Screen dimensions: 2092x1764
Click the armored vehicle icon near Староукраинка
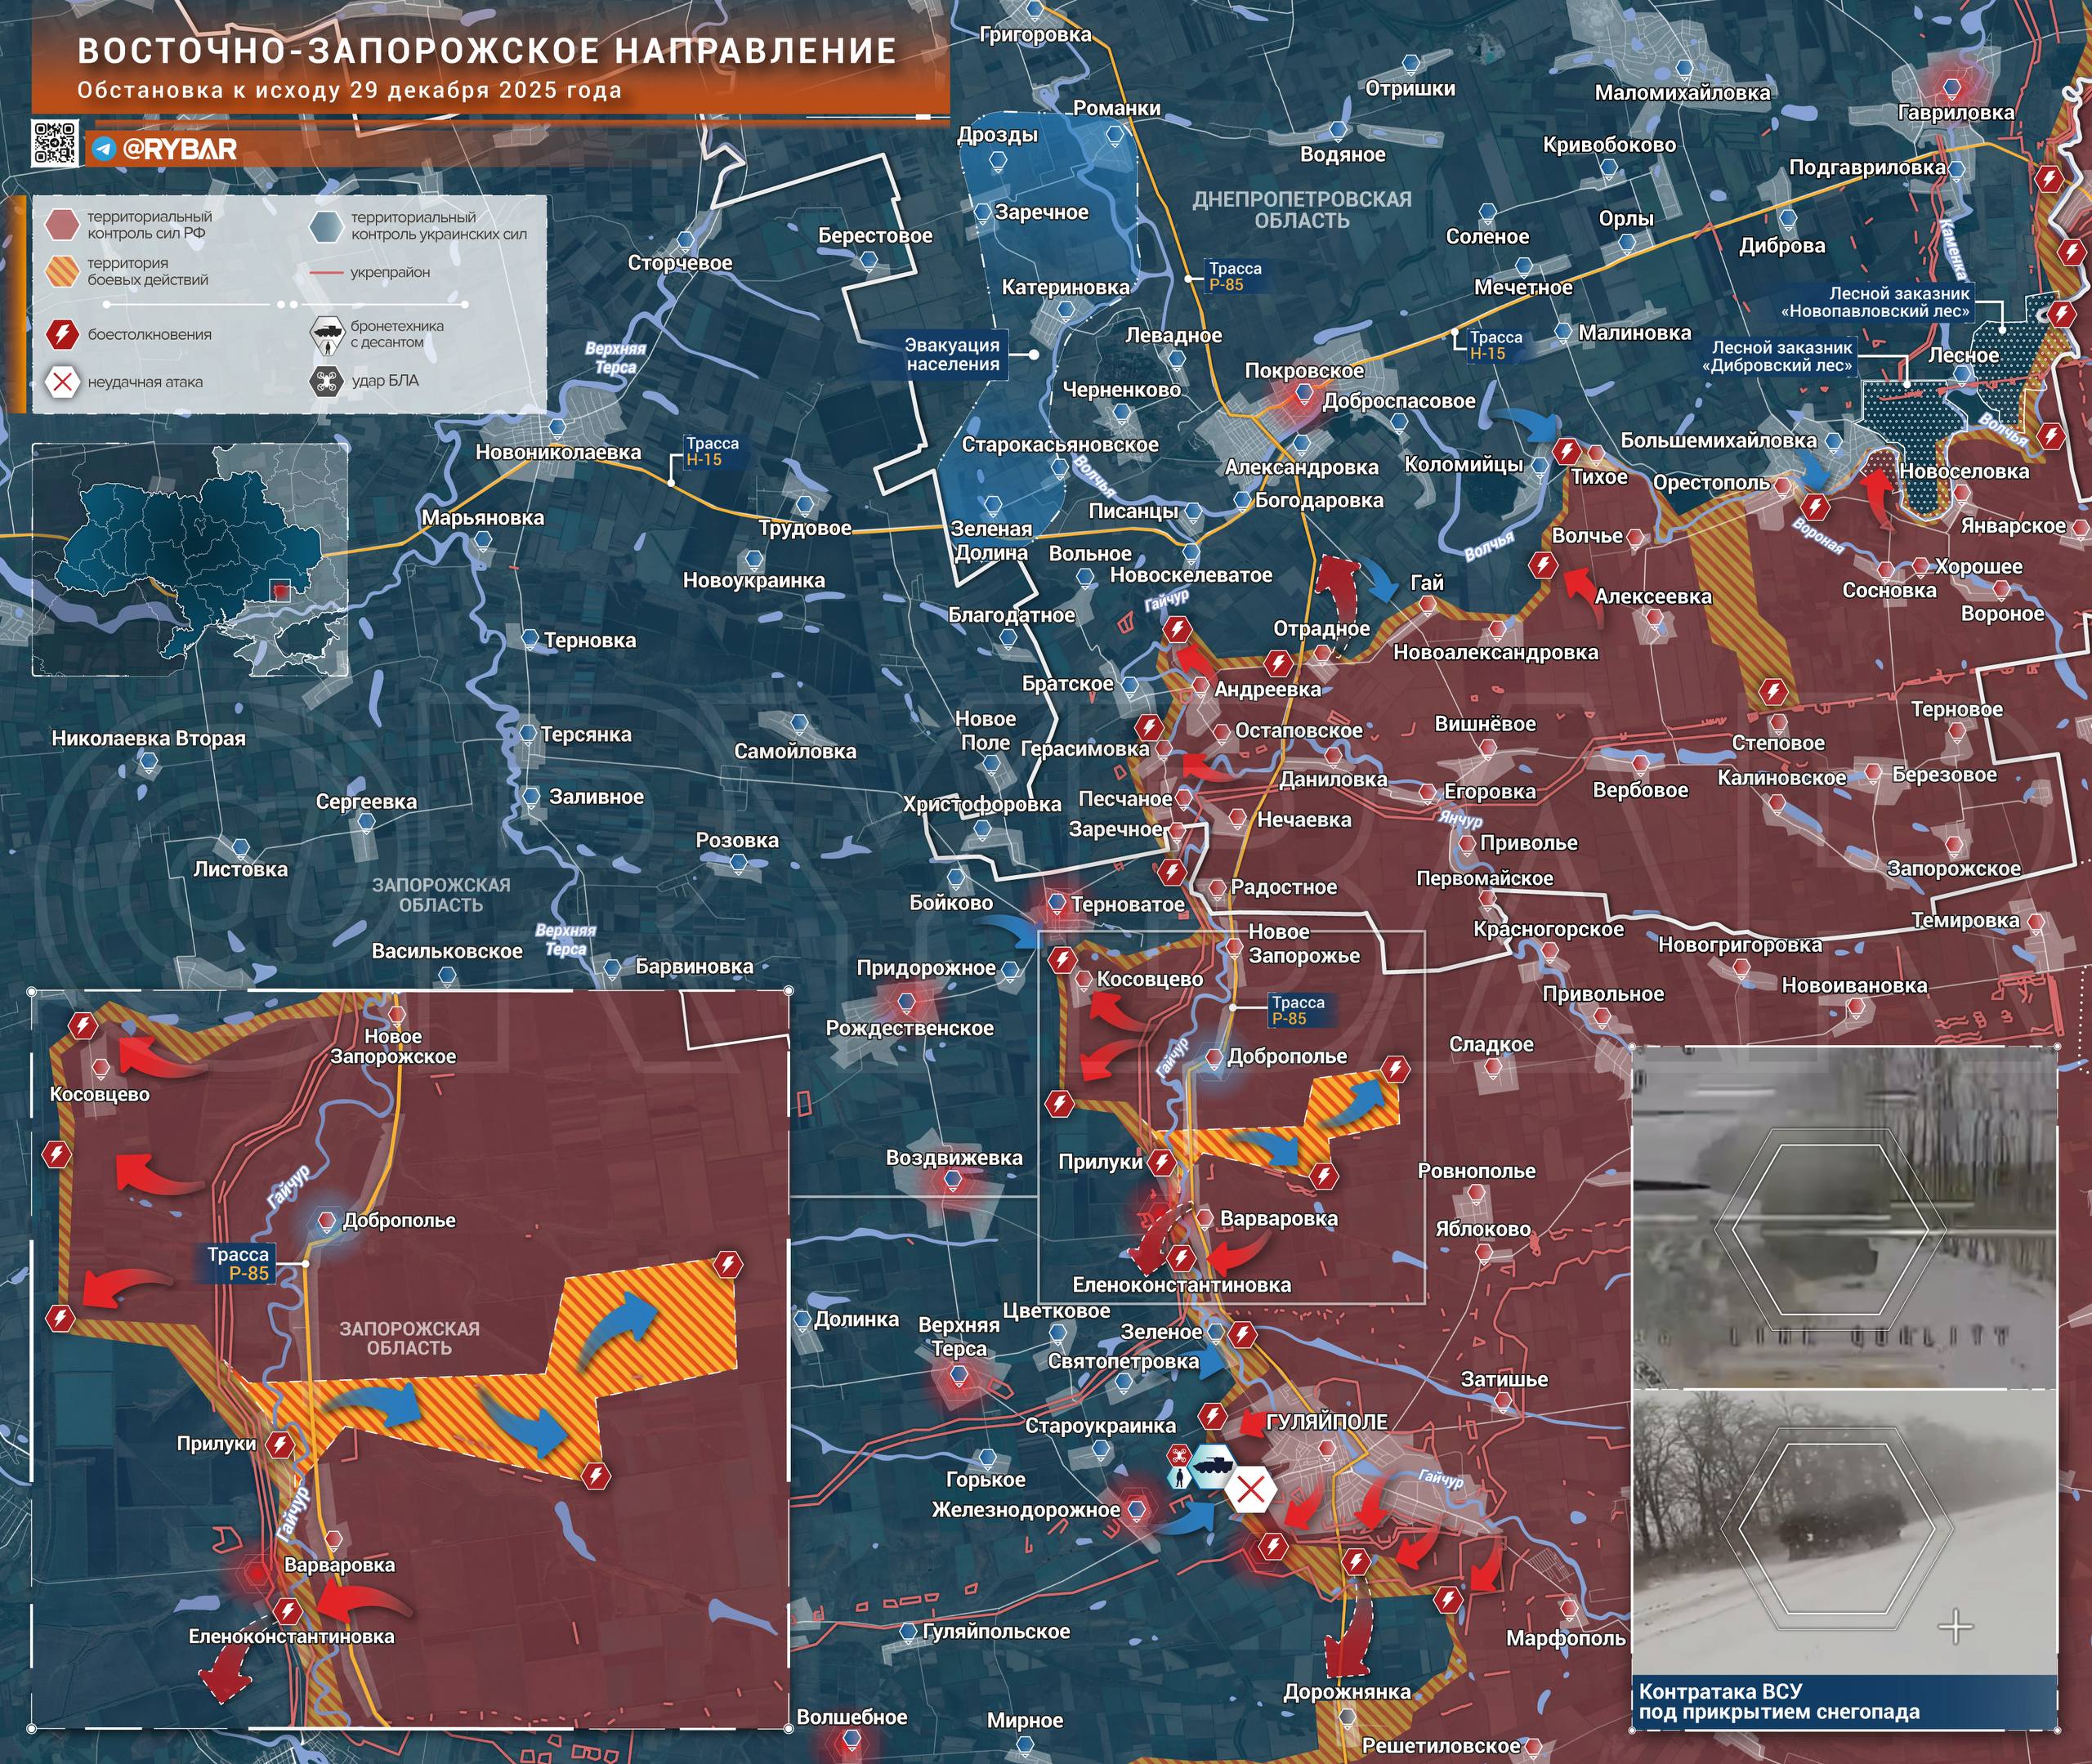tap(1212, 1464)
